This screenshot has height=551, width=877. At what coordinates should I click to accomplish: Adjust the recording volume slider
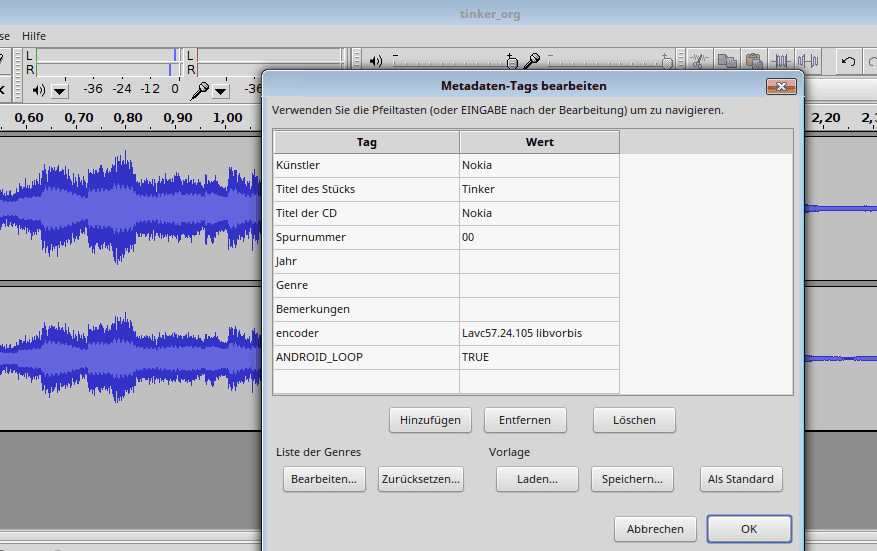[x=610, y=61]
